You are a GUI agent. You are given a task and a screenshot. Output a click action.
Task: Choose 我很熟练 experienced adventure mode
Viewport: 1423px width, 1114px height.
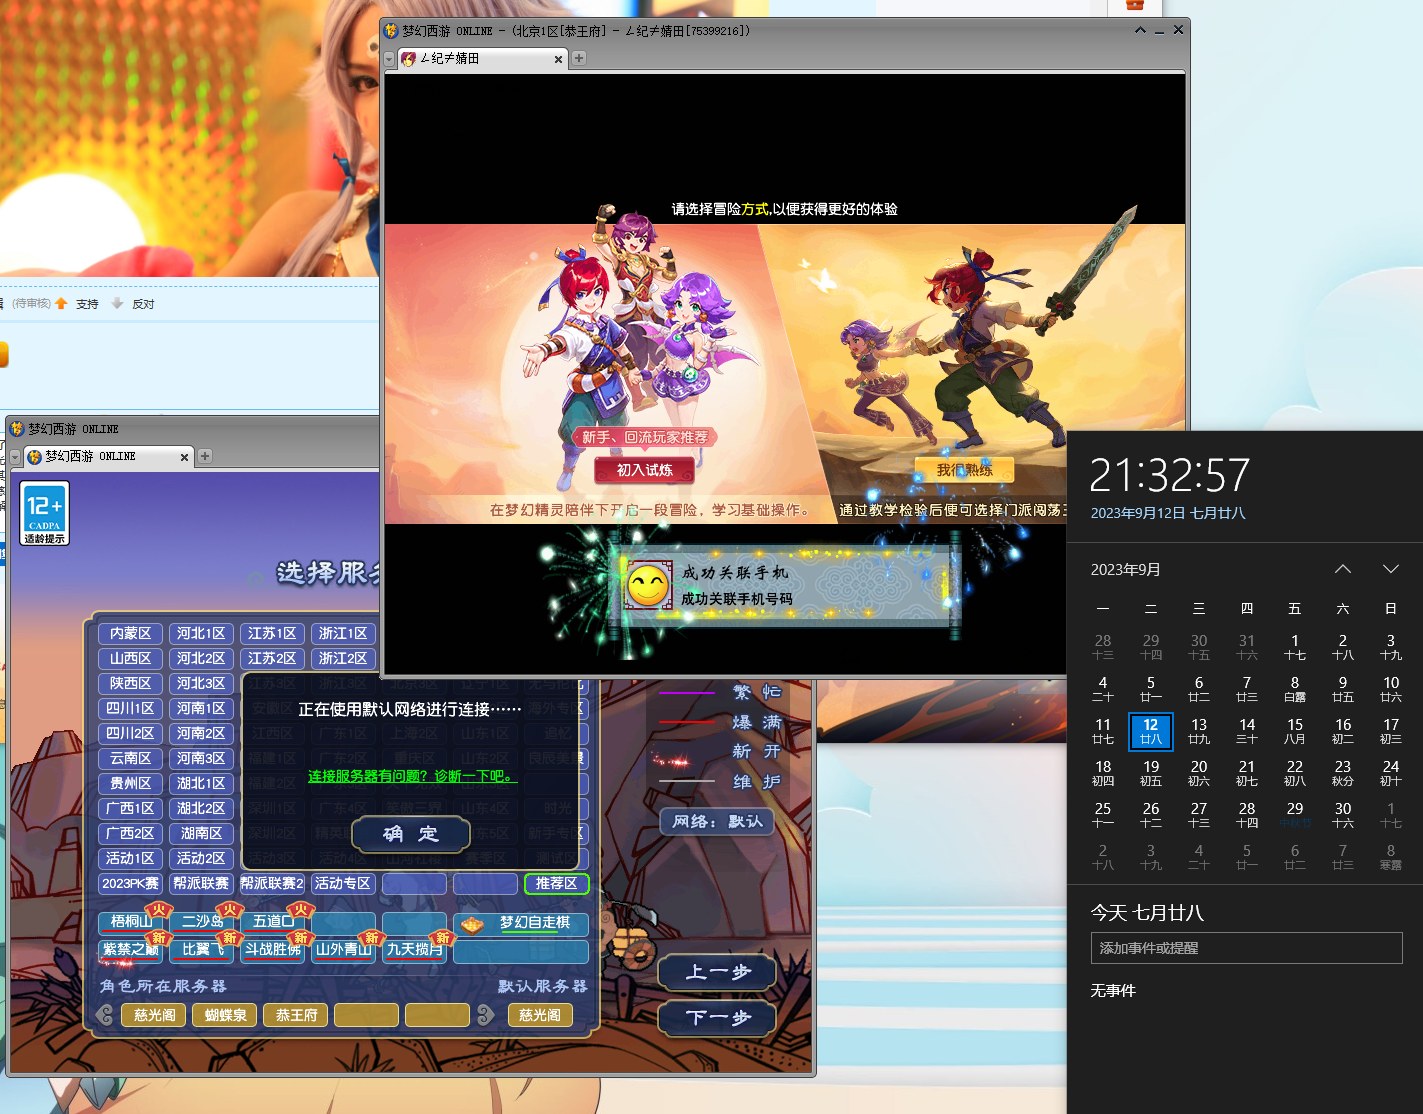pyautogui.click(x=965, y=470)
